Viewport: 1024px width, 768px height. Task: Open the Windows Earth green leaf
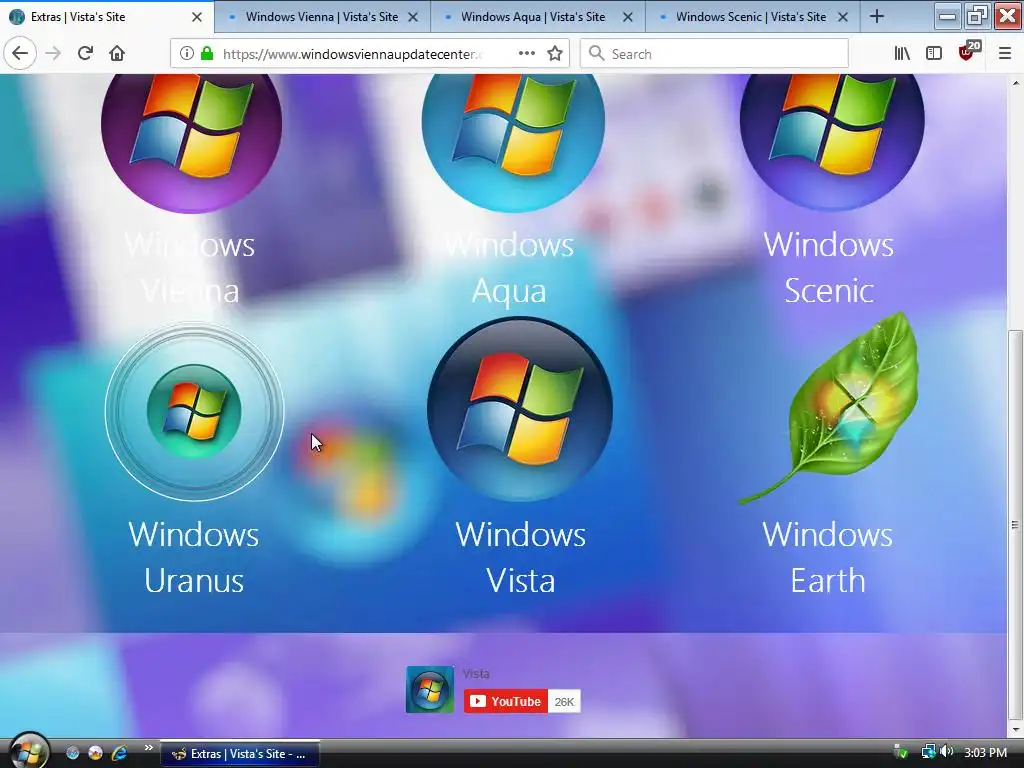click(x=829, y=409)
